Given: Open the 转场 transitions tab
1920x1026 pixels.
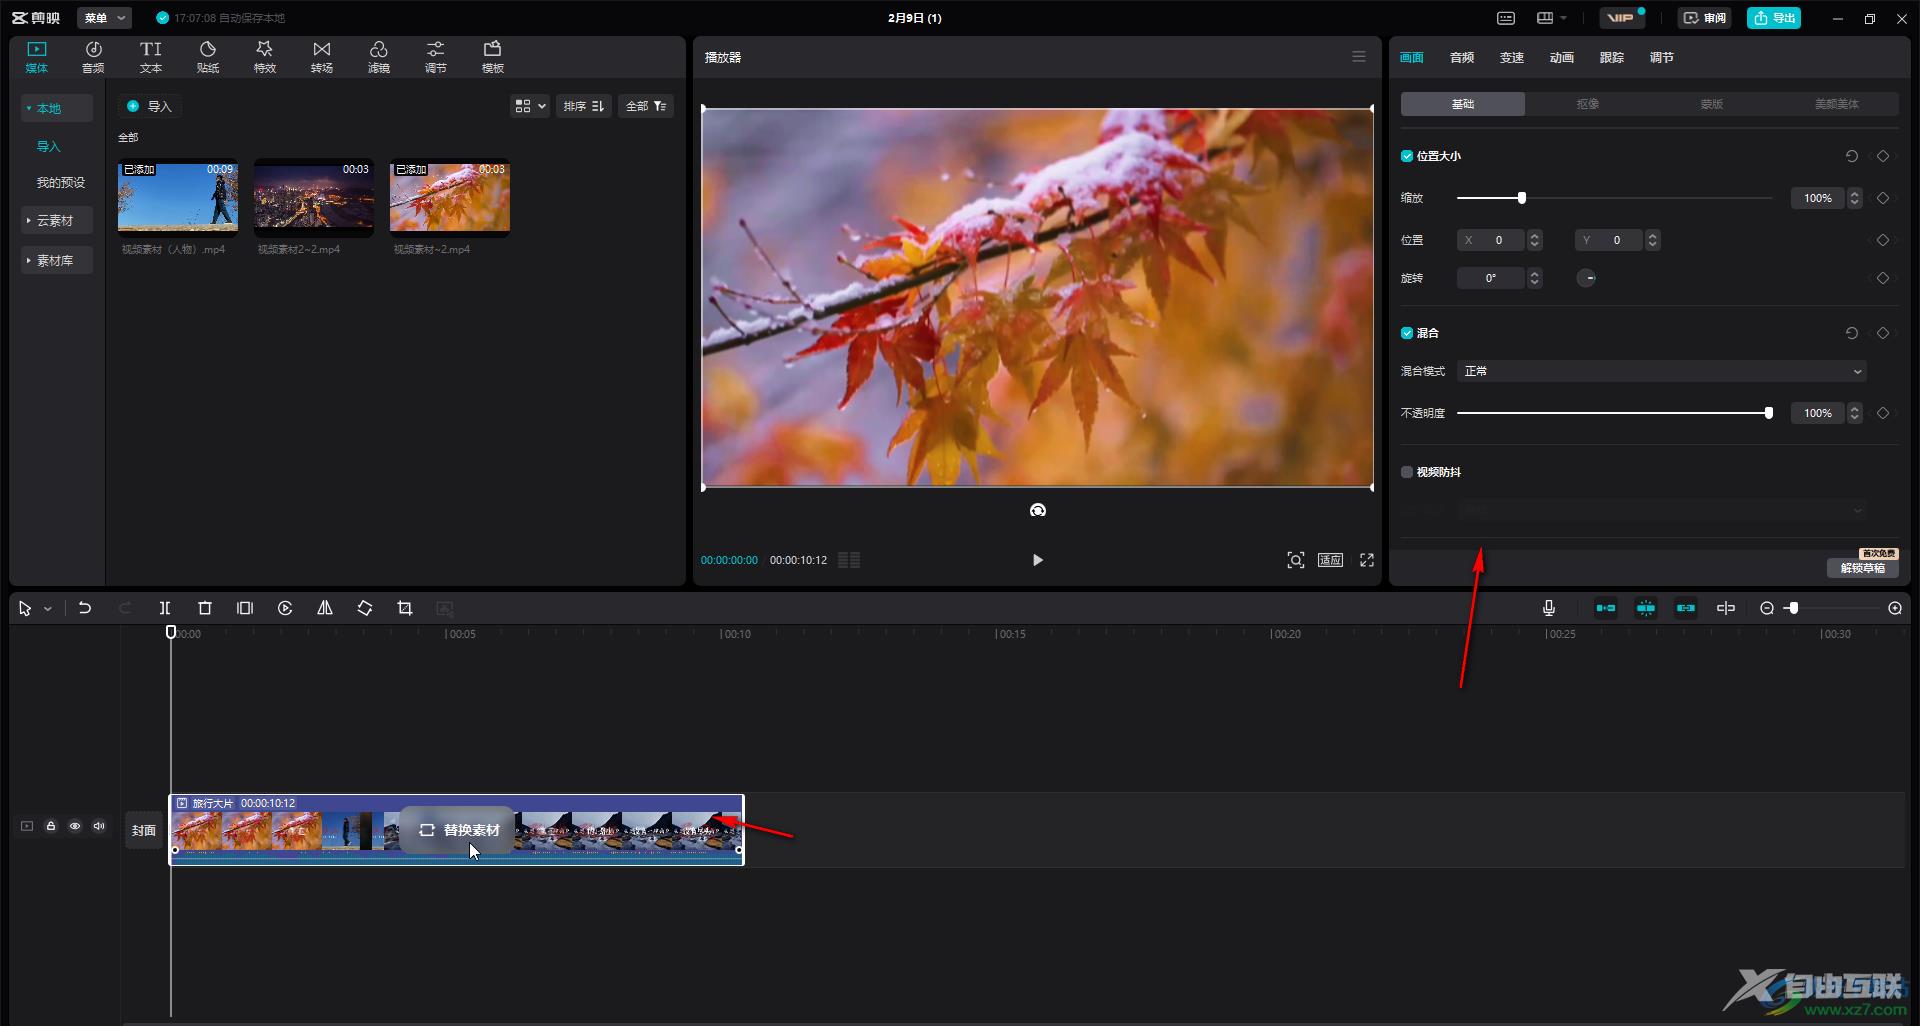Looking at the screenshot, I should coord(322,57).
